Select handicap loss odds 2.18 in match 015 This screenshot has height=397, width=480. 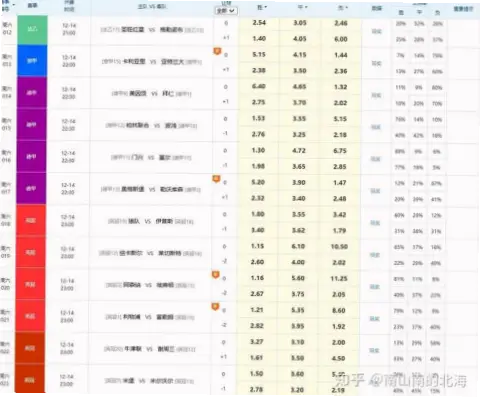pos(340,135)
